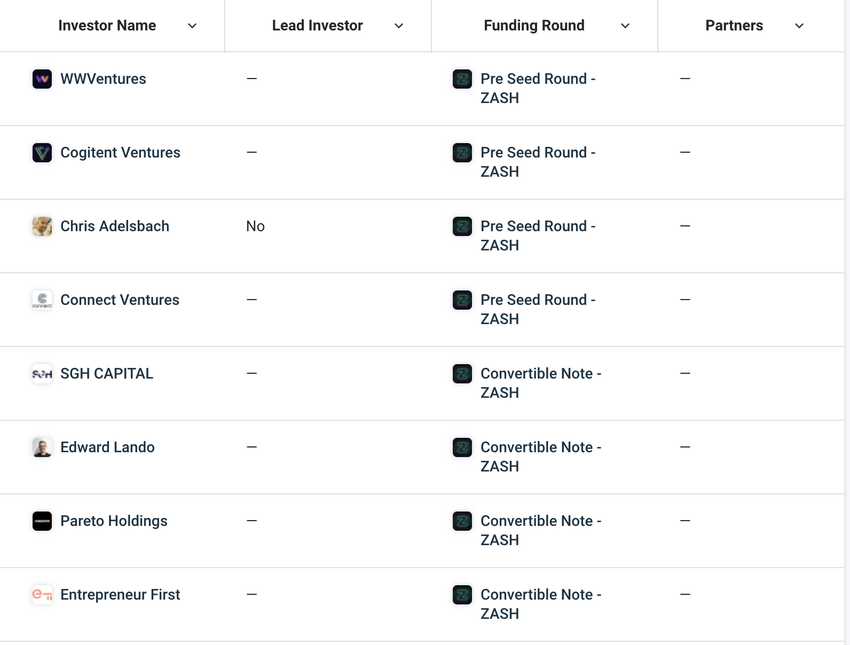Click the ZASH icon in SGH CAPITAL row

pos(462,374)
